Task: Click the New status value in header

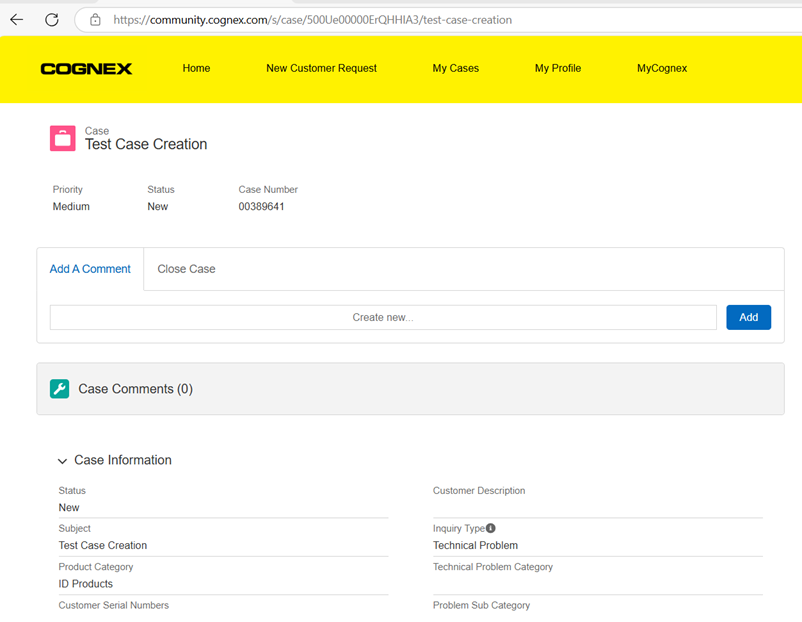Action: point(158,207)
